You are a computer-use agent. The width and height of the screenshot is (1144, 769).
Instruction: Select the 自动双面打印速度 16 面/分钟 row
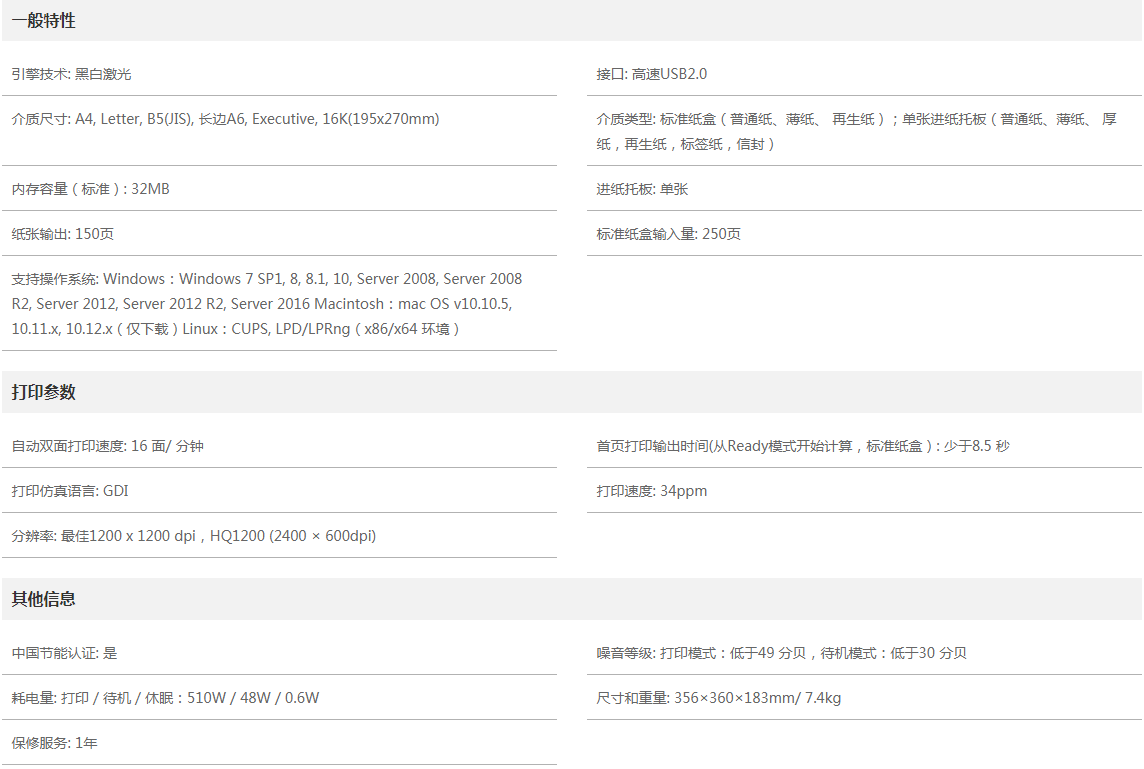point(108,446)
